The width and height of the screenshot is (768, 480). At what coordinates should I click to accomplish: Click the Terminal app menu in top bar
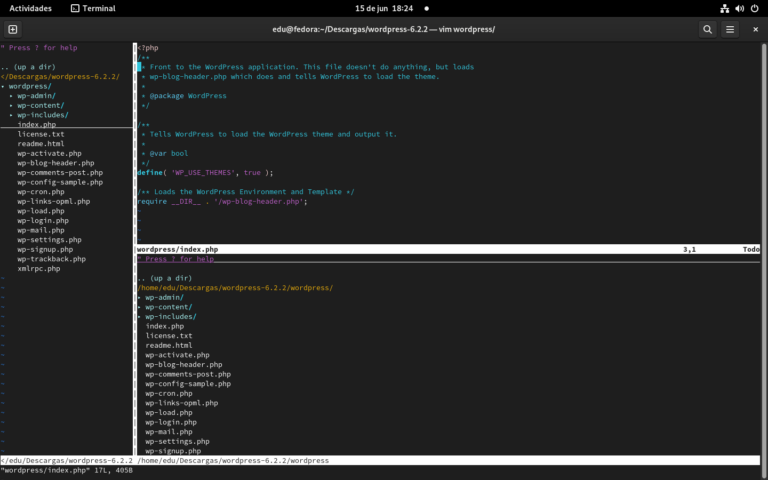93,8
